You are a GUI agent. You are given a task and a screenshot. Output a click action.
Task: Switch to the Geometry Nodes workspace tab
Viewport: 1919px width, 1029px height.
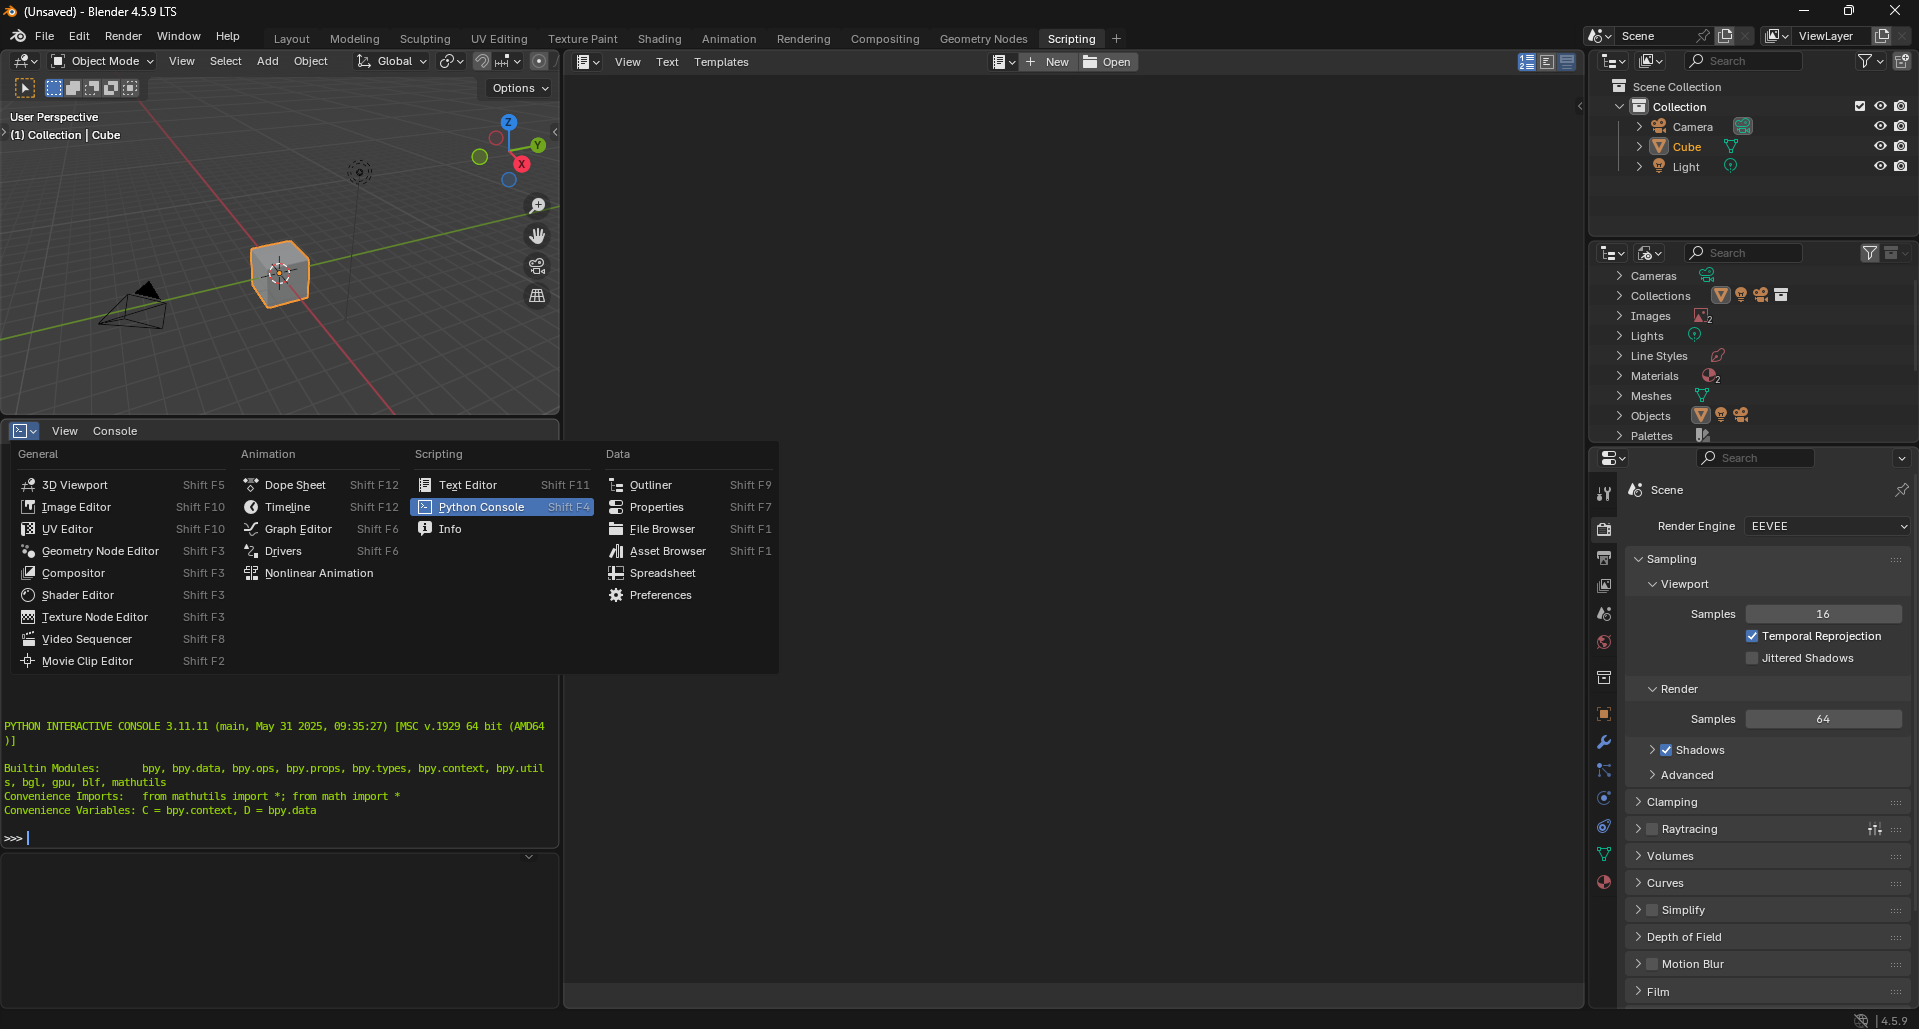point(983,39)
